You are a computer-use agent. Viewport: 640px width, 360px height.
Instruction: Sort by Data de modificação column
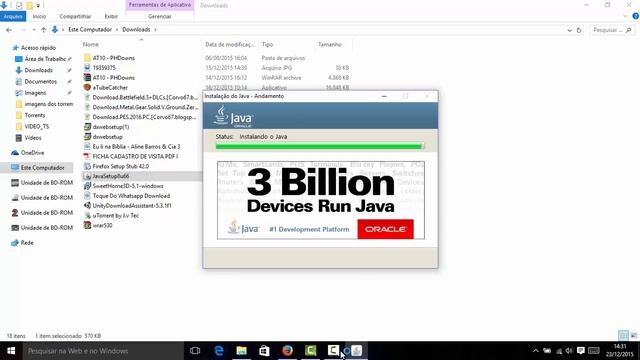tap(230, 44)
